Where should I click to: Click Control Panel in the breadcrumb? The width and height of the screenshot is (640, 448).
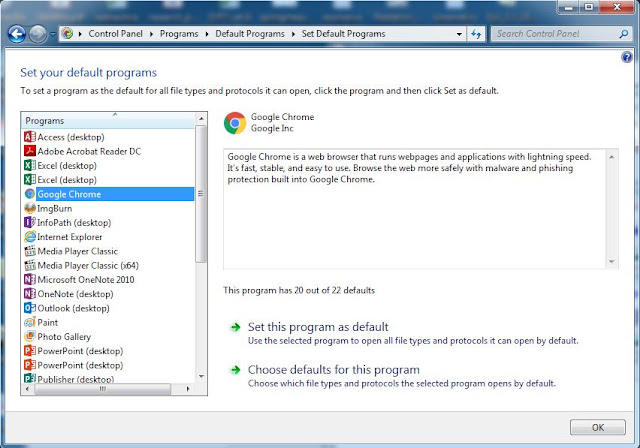(x=116, y=34)
